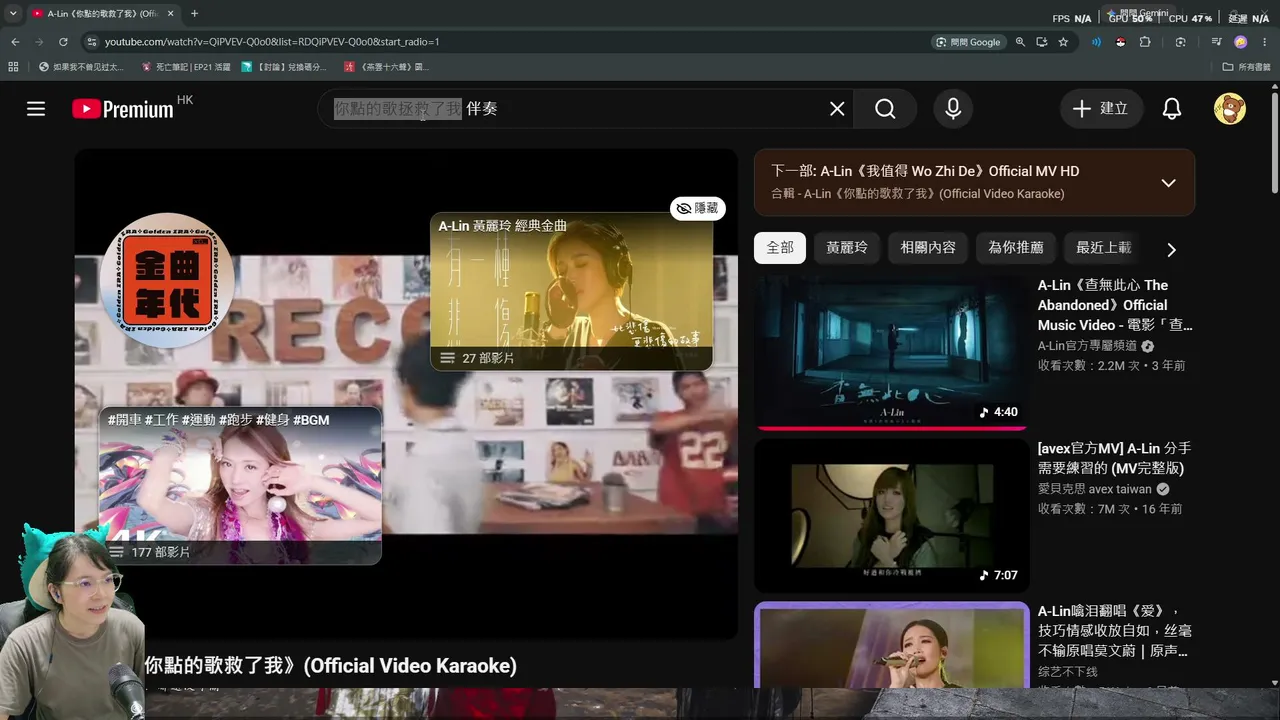The image size is (1280, 720).
Task: Reload the page with the refresh icon
Action: pyautogui.click(x=63, y=42)
